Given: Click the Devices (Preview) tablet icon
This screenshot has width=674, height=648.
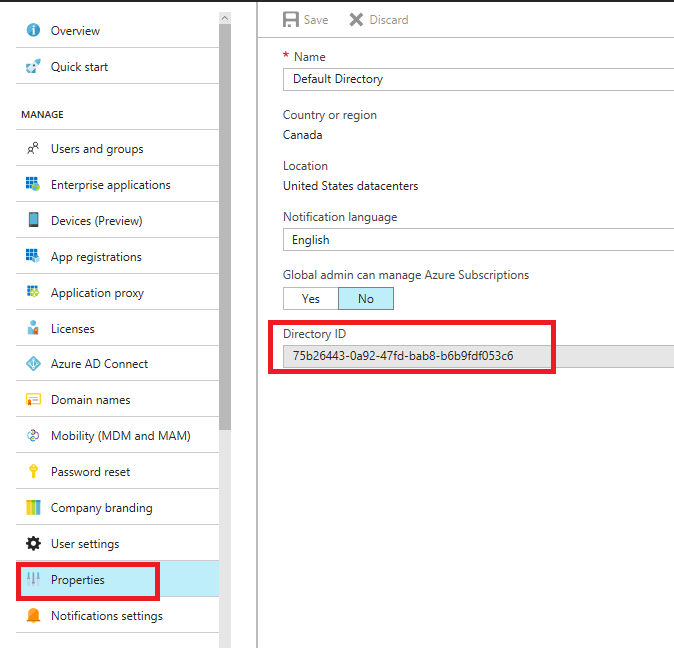Looking at the screenshot, I should (34, 220).
